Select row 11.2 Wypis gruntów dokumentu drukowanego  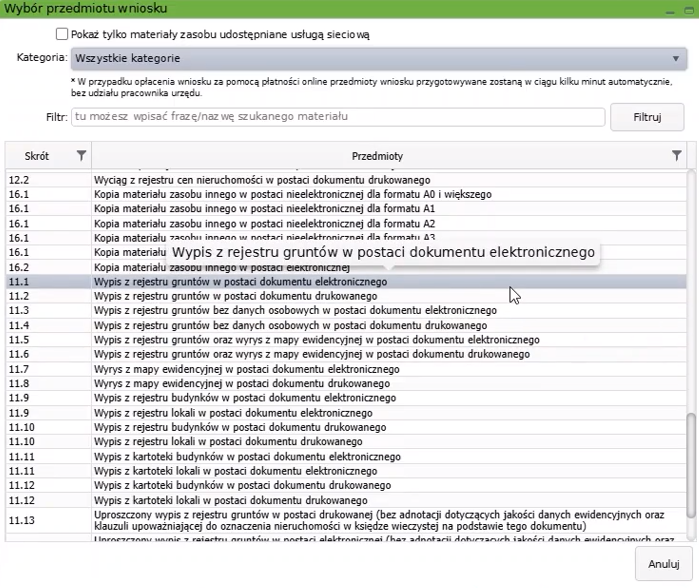click(240, 297)
